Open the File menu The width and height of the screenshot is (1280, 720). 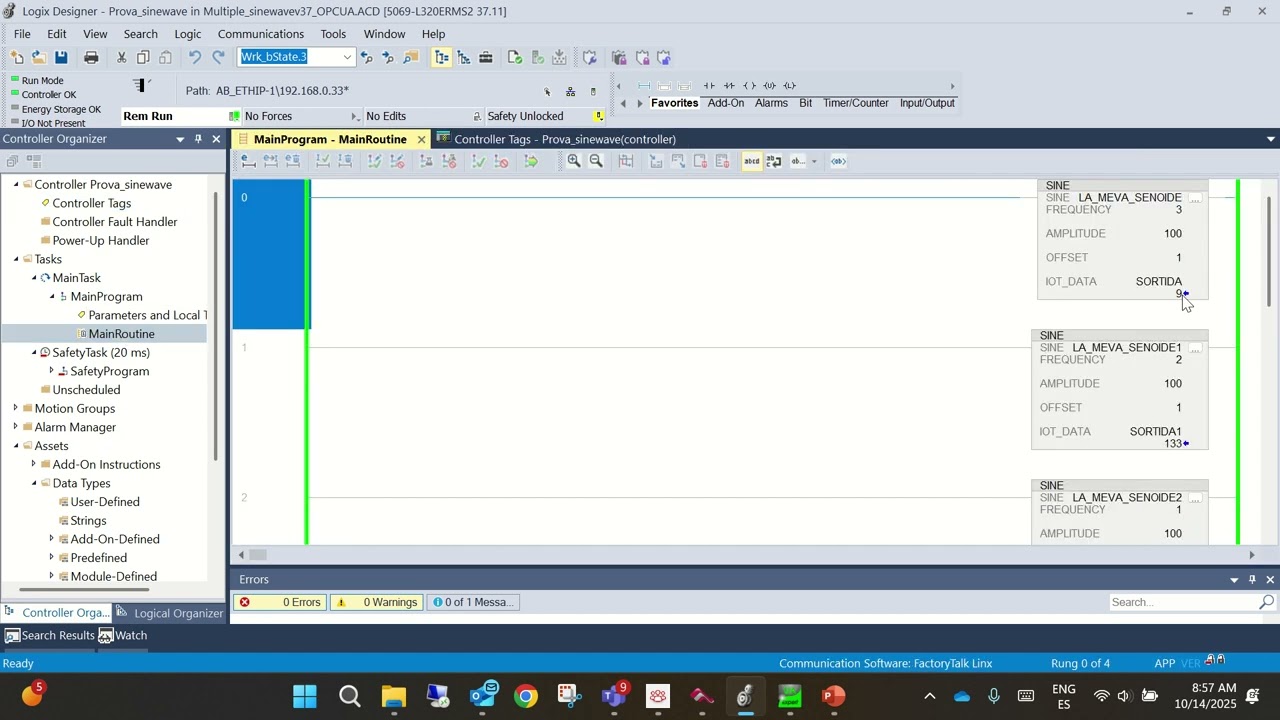(x=22, y=34)
